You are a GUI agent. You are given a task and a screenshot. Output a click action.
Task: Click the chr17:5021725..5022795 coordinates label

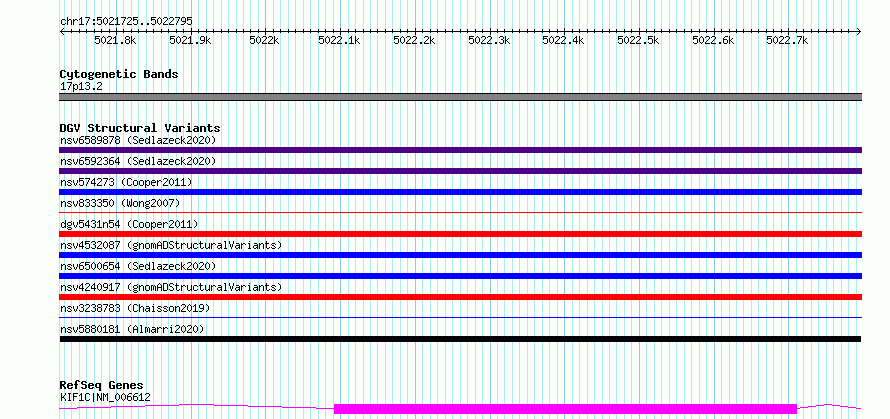point(126,22)
